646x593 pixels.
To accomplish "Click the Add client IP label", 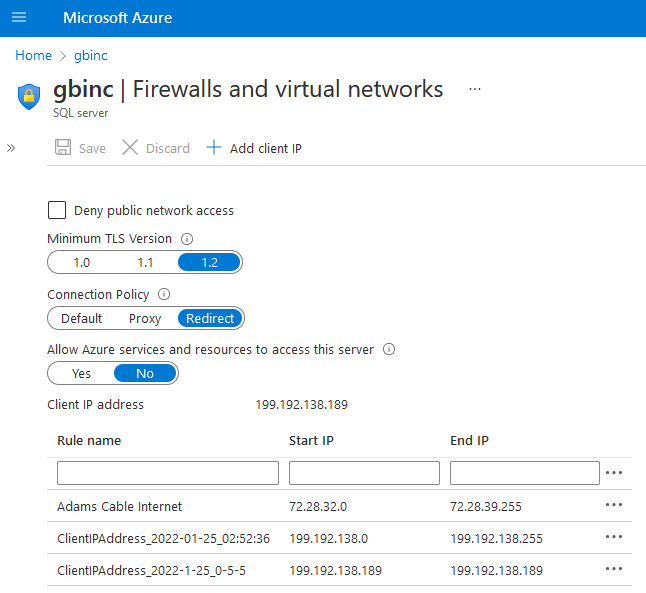I will click(266, 148).
